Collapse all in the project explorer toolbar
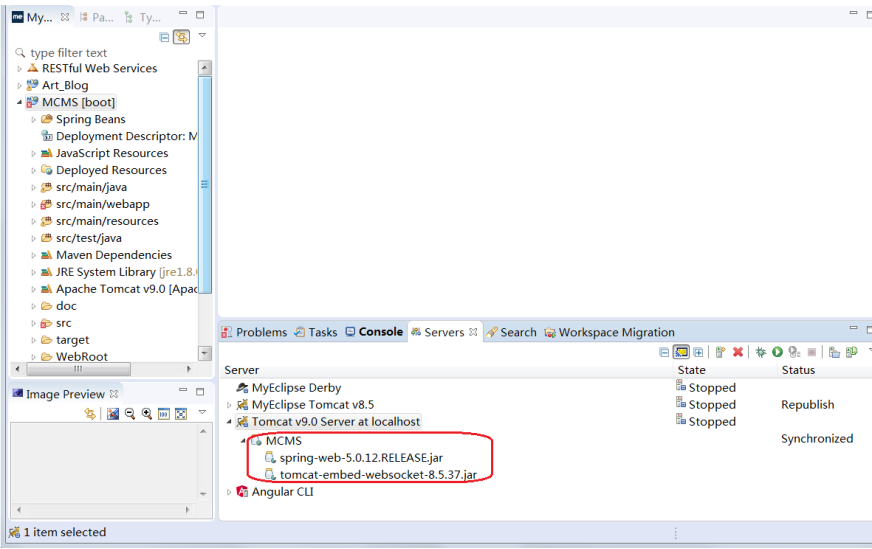Image resolution: width=872 pixels, height=549 pixels. [164, 37]
